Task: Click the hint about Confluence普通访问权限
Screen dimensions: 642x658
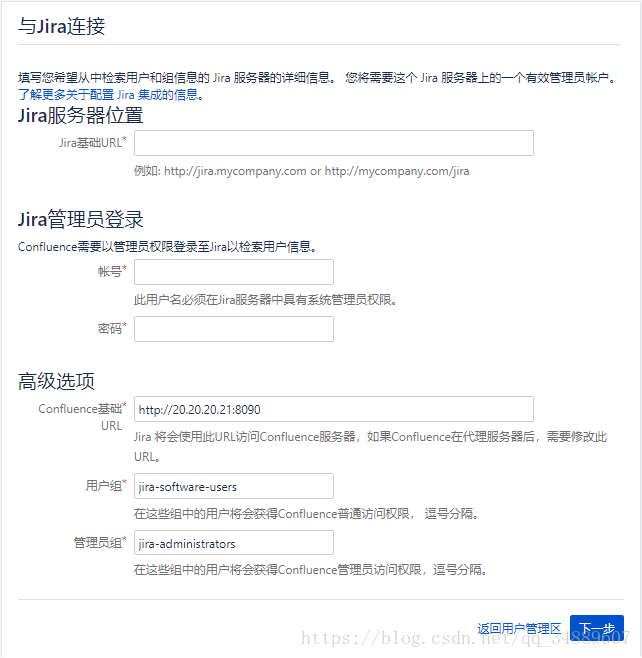Action: point(306,514)
